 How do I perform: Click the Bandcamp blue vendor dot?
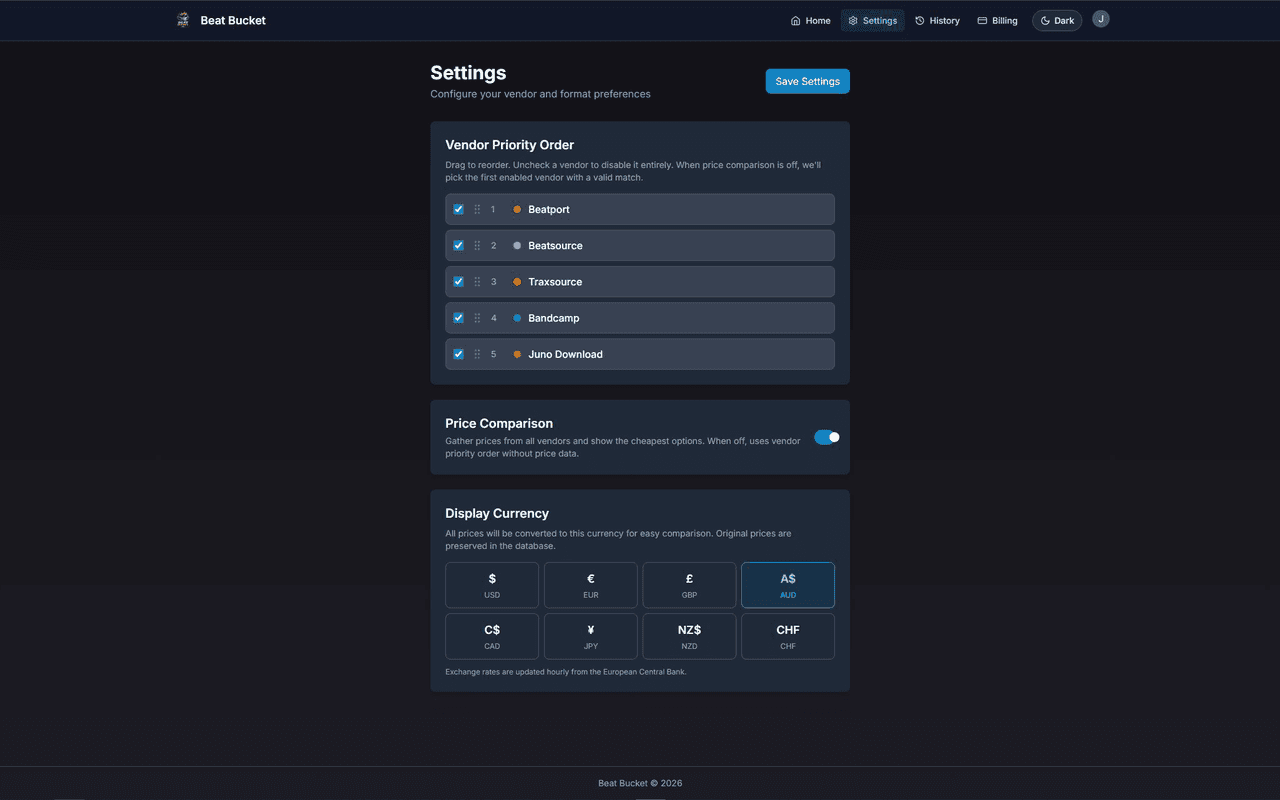517,318
